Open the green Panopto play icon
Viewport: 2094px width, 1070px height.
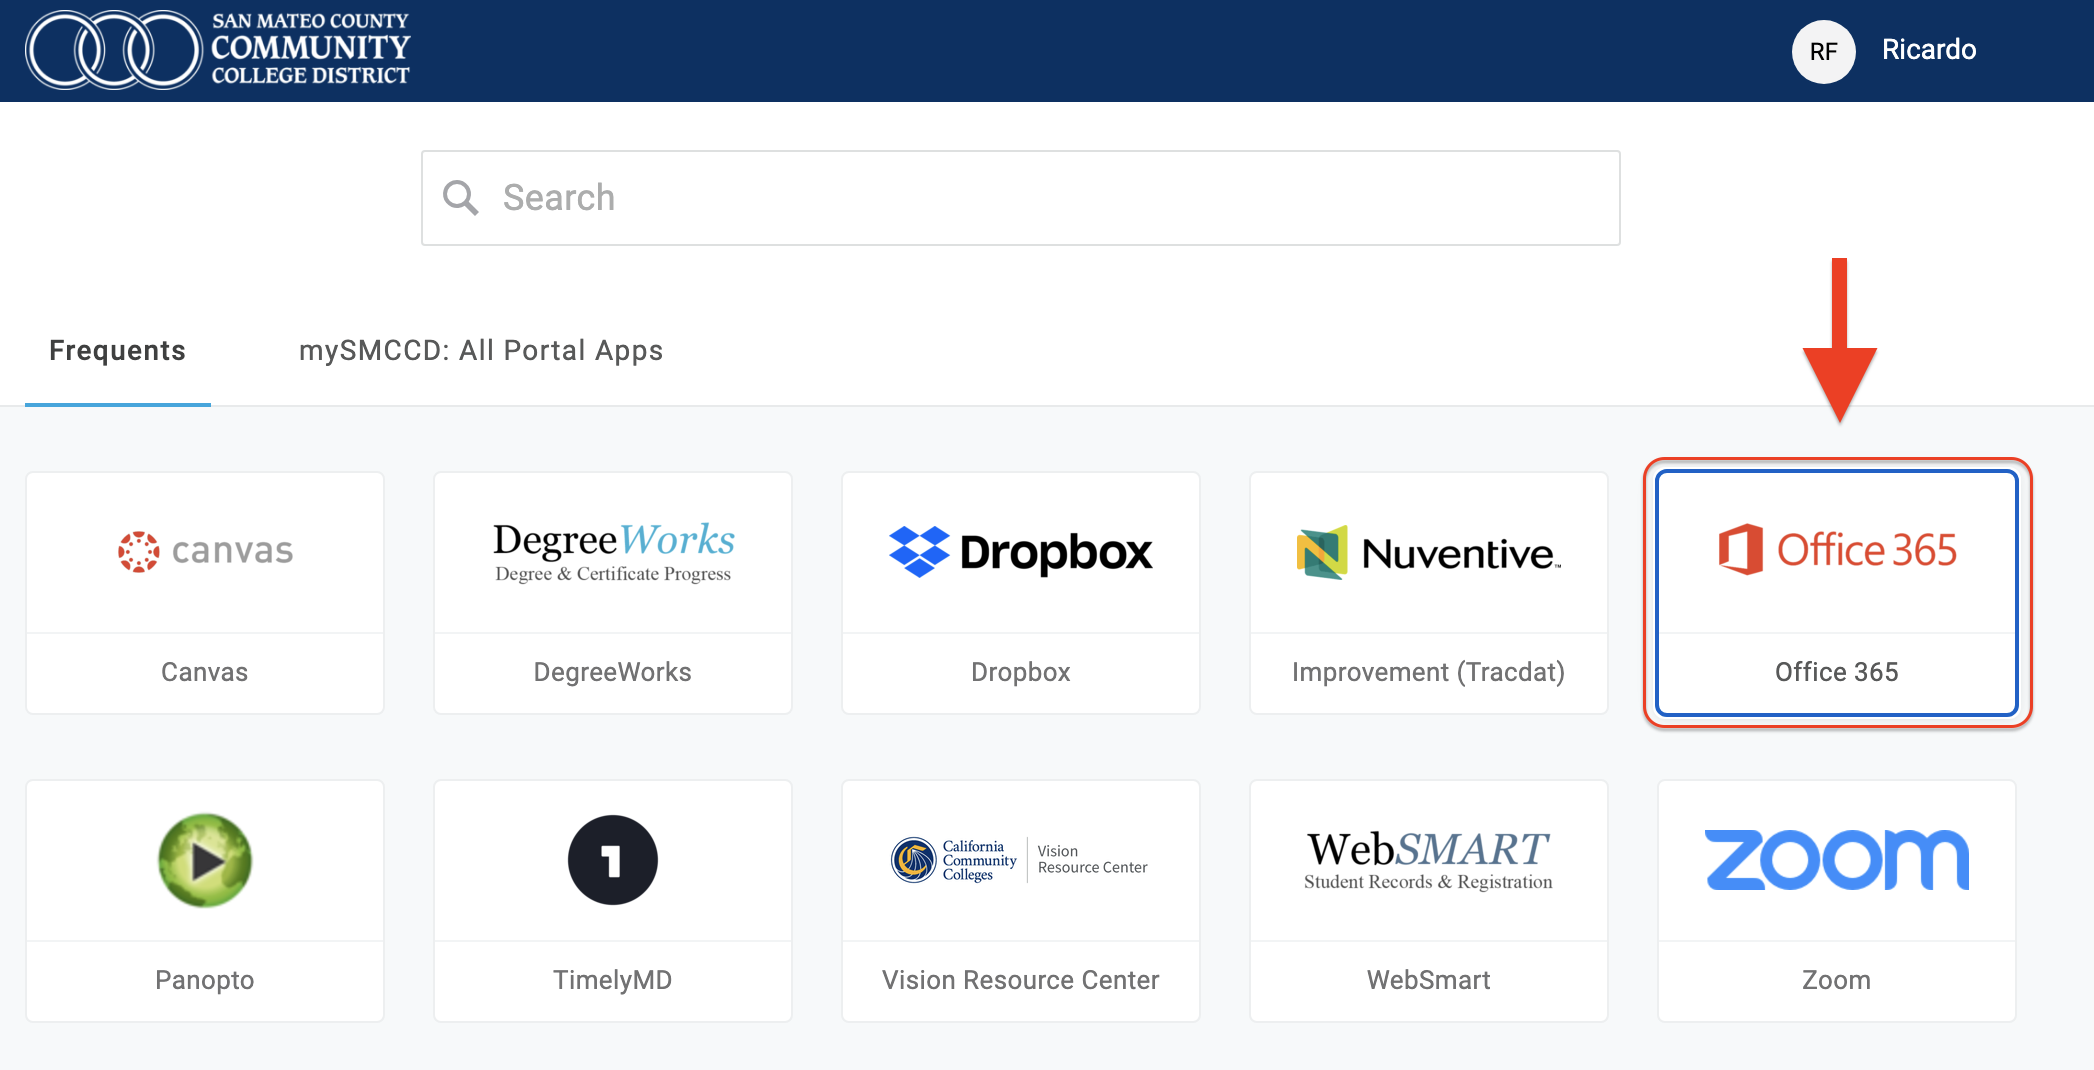pos(205,860)
